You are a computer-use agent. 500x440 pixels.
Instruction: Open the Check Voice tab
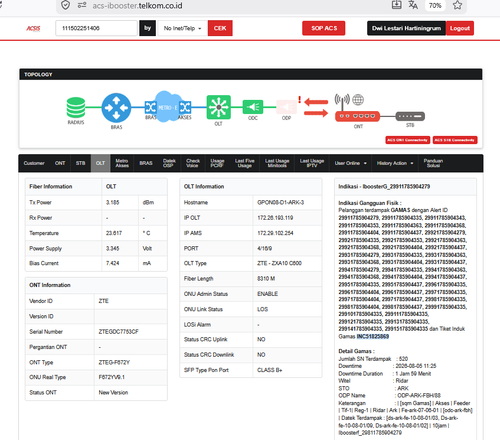pos(193,163)
